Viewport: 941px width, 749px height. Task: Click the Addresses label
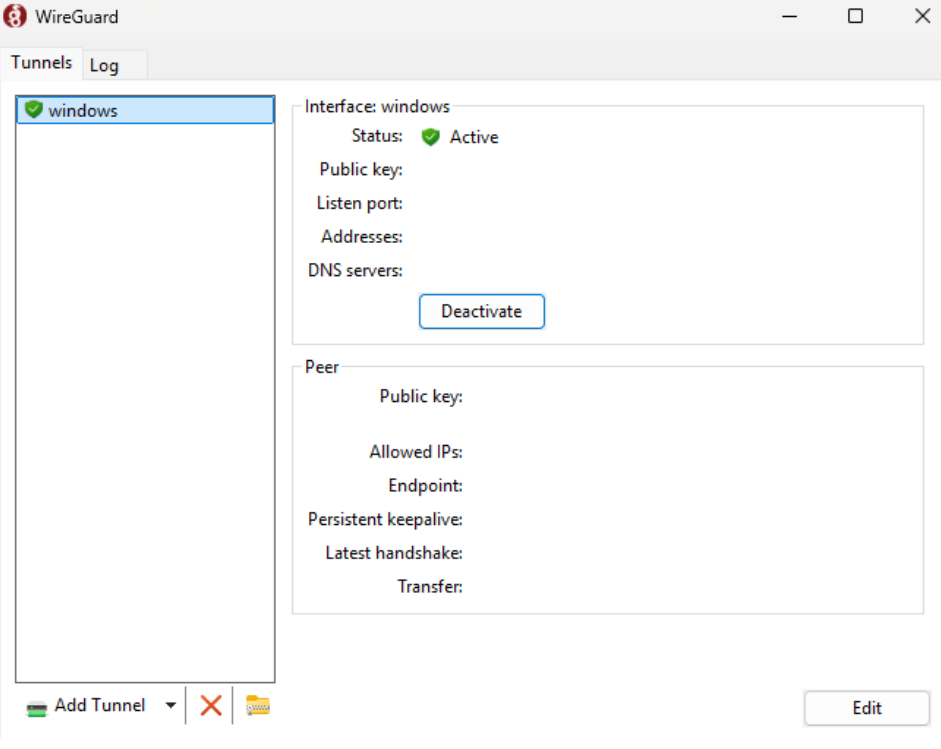[362, 236]
